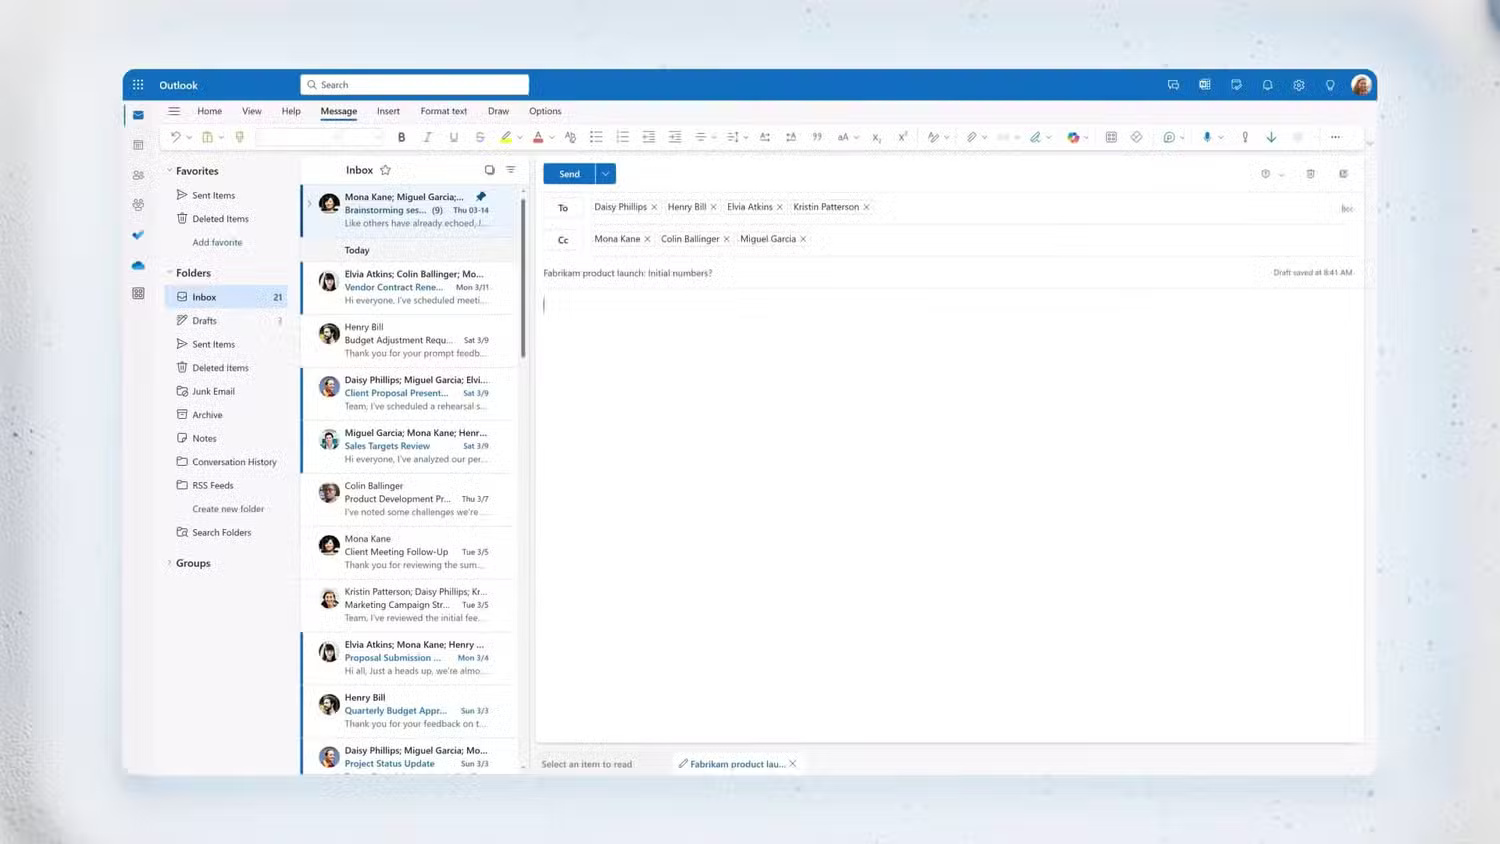Insert a table from the toolbar
Image resolution: width=1500 pixels, height=844 pixels.
point(1111,137)
